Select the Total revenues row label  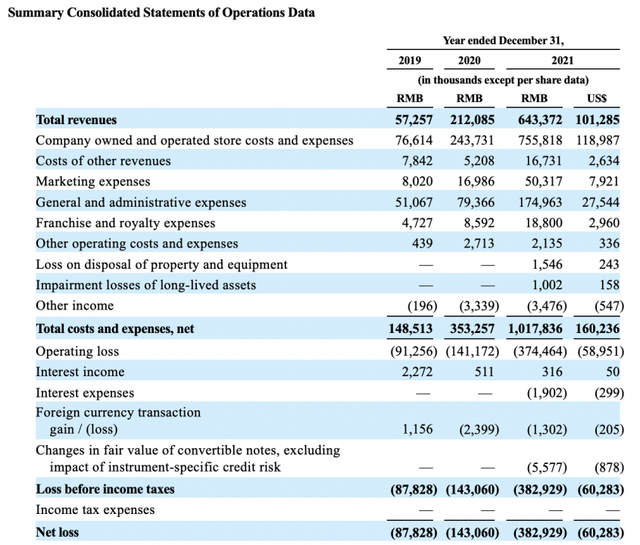pos(76,120)
